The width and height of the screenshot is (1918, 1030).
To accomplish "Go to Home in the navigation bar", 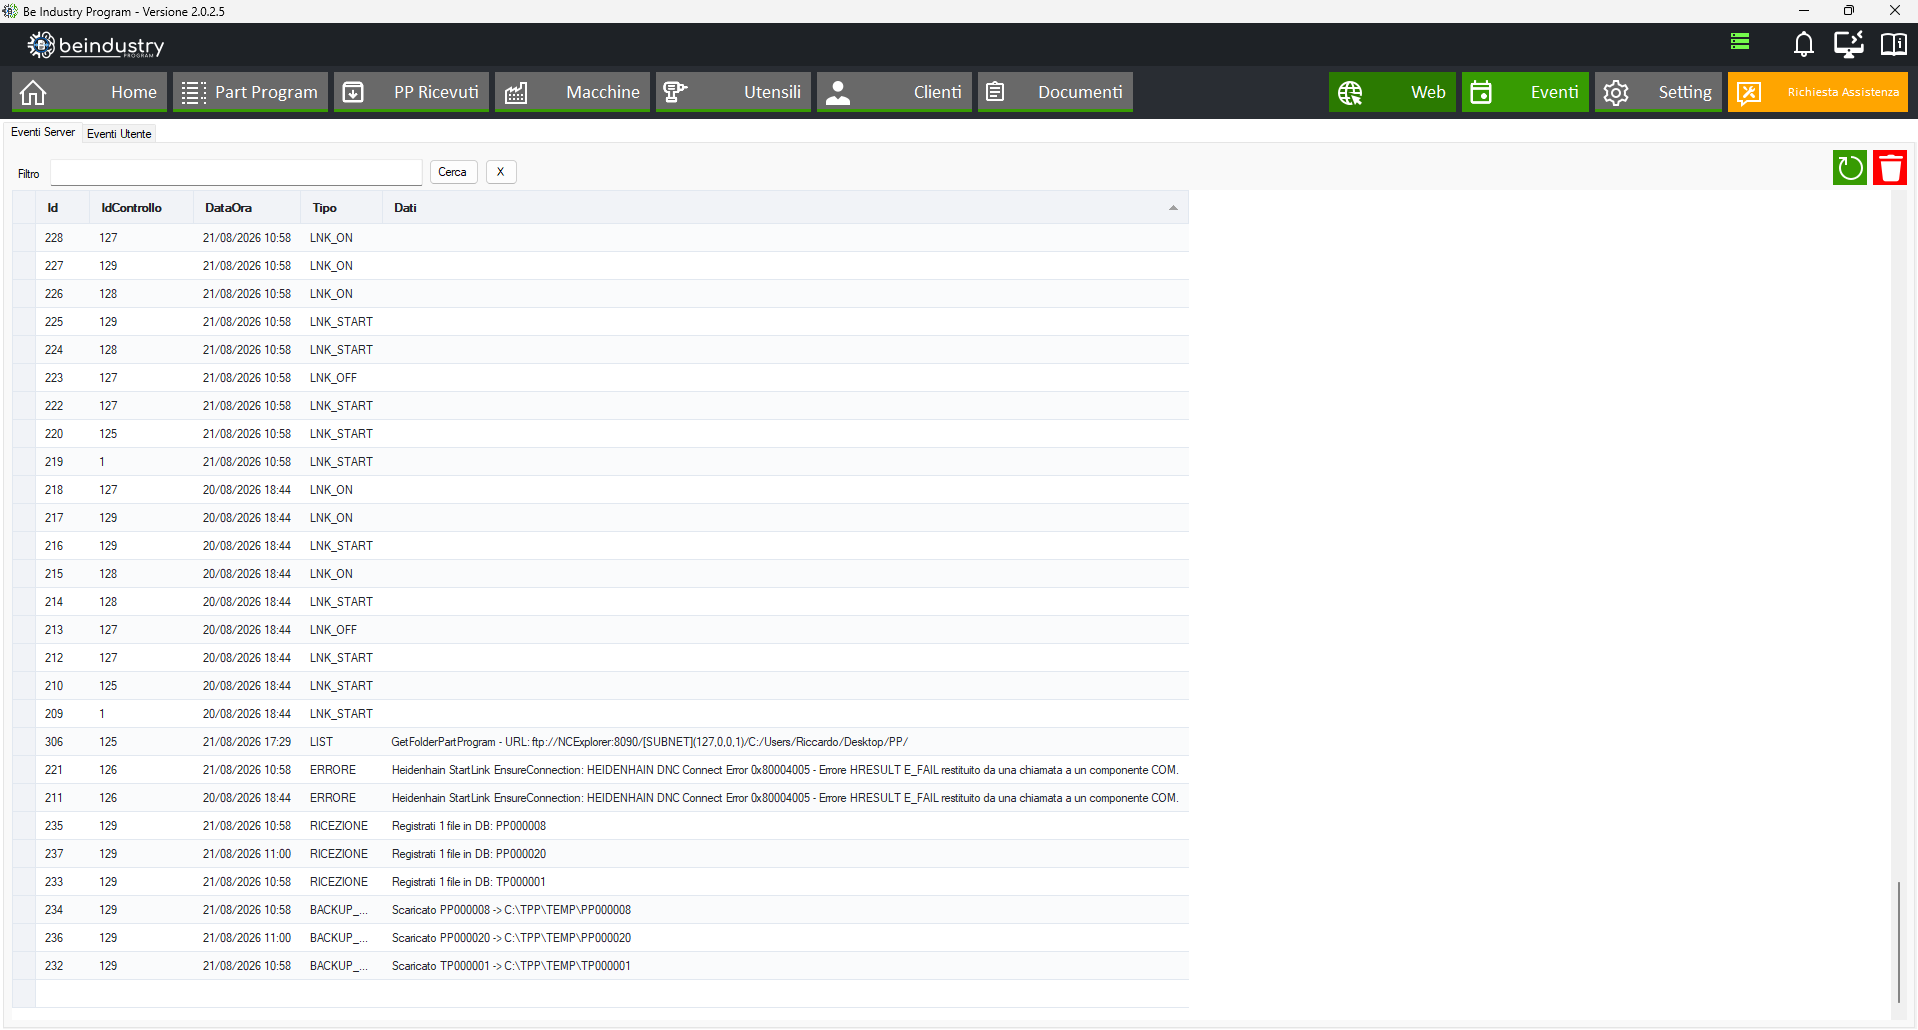I will click(89, 92).
